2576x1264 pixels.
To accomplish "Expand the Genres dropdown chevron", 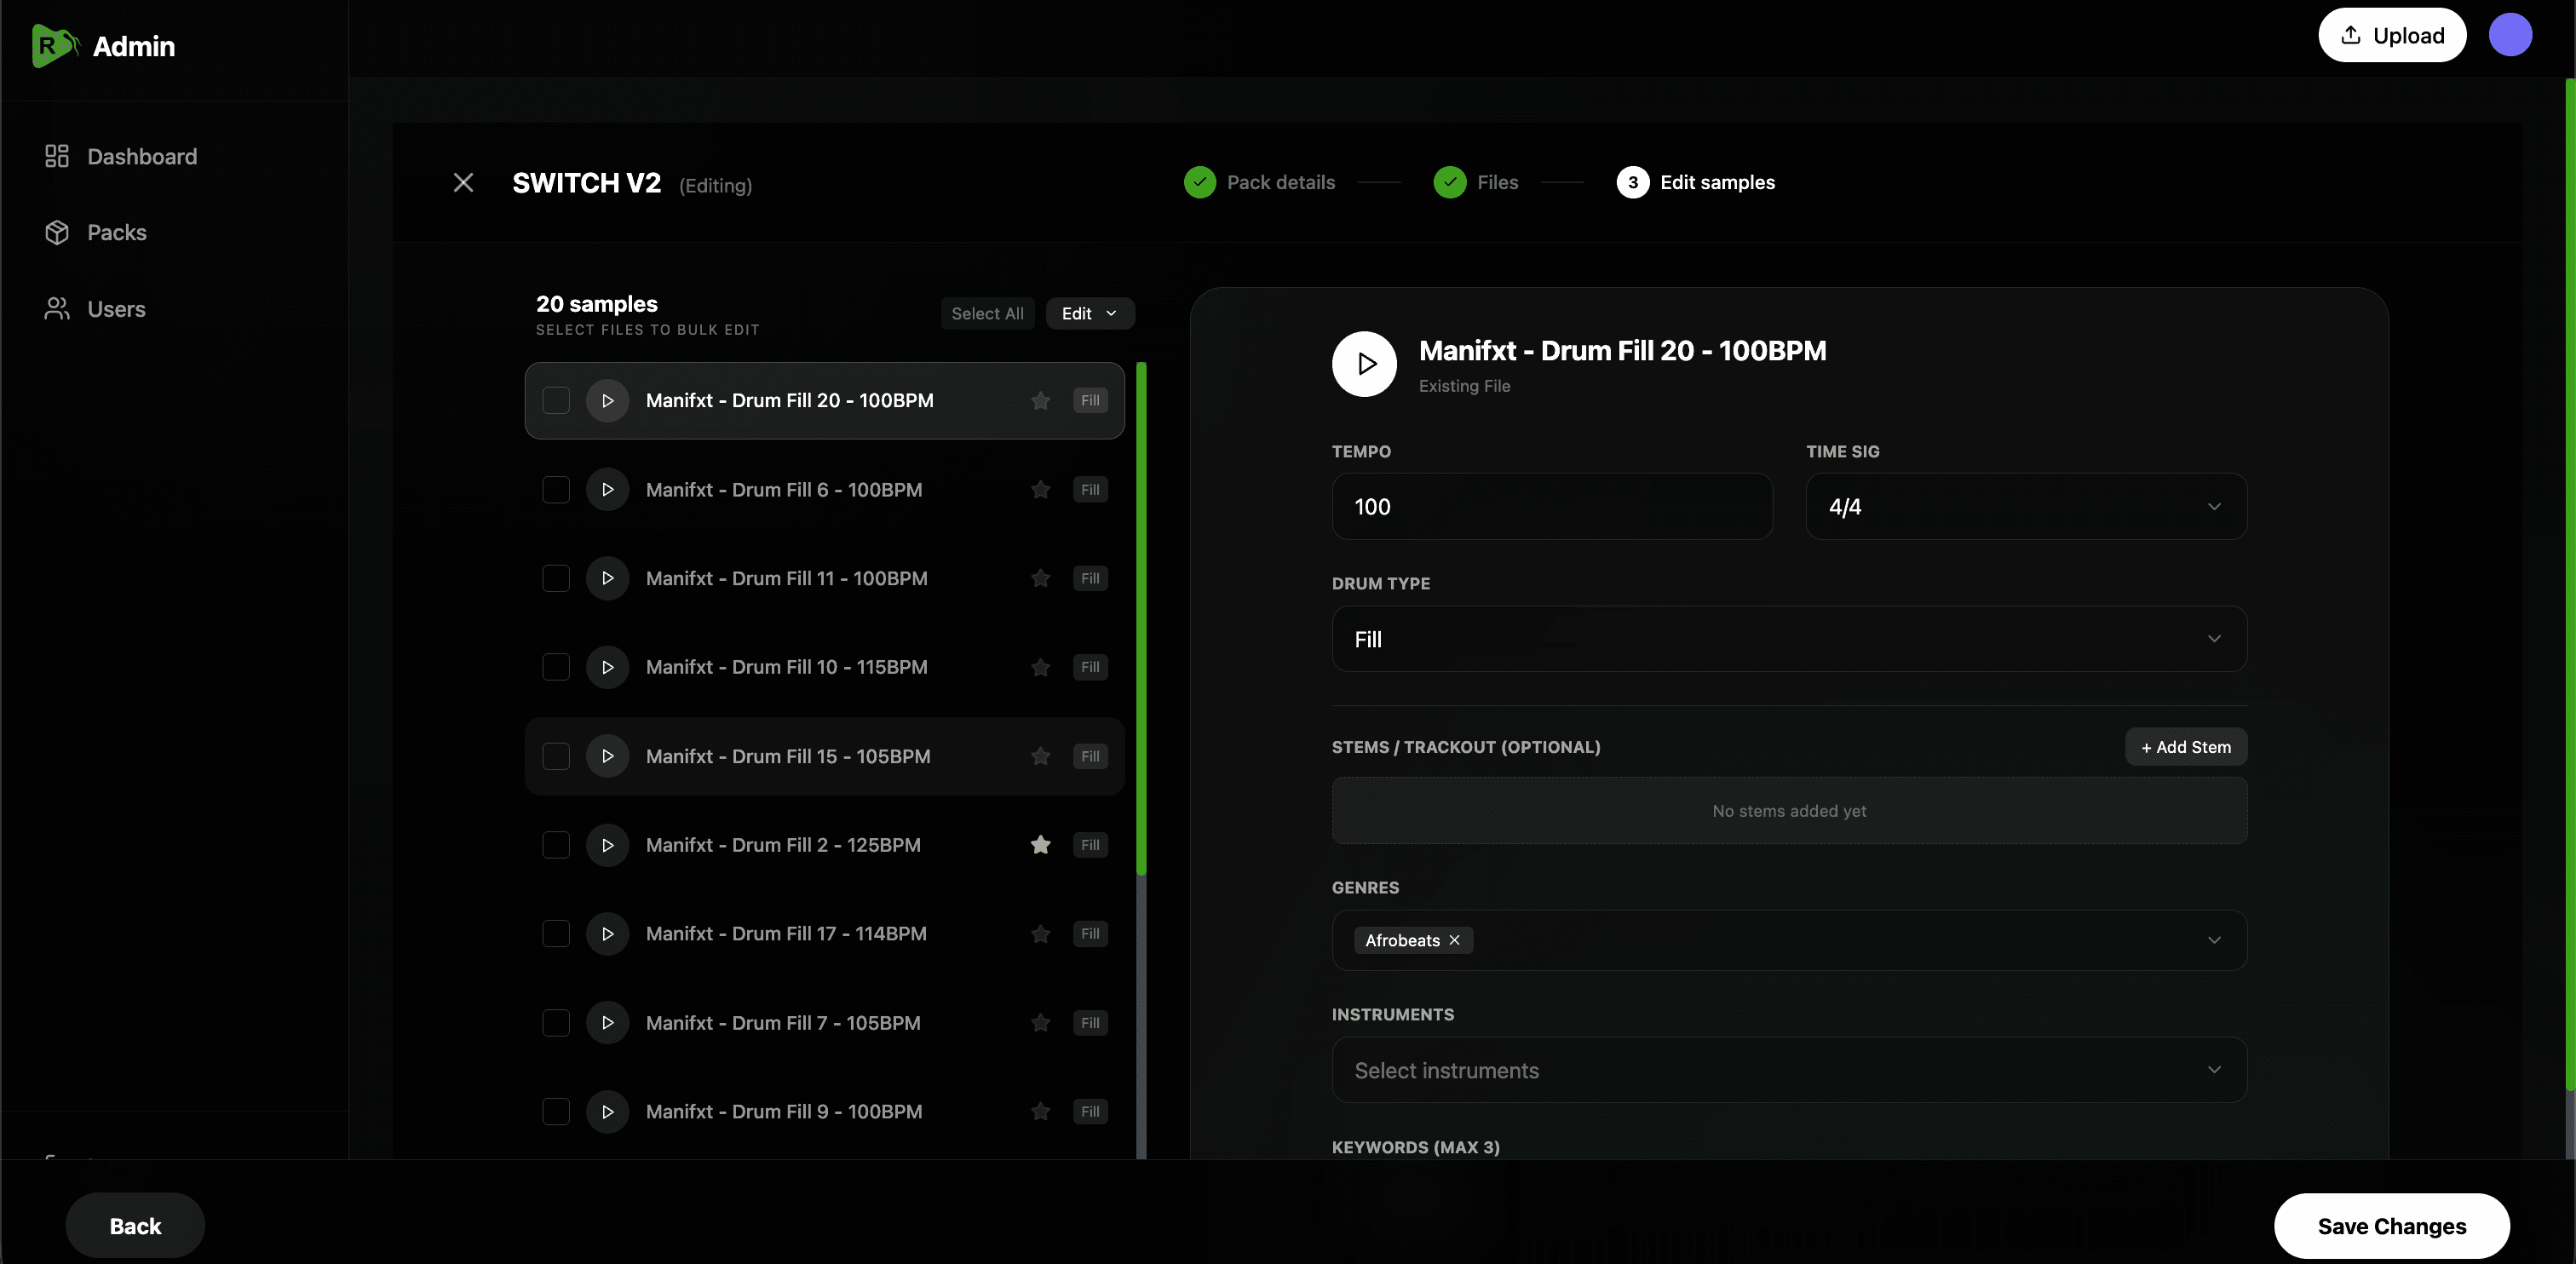I will 2214,940.
